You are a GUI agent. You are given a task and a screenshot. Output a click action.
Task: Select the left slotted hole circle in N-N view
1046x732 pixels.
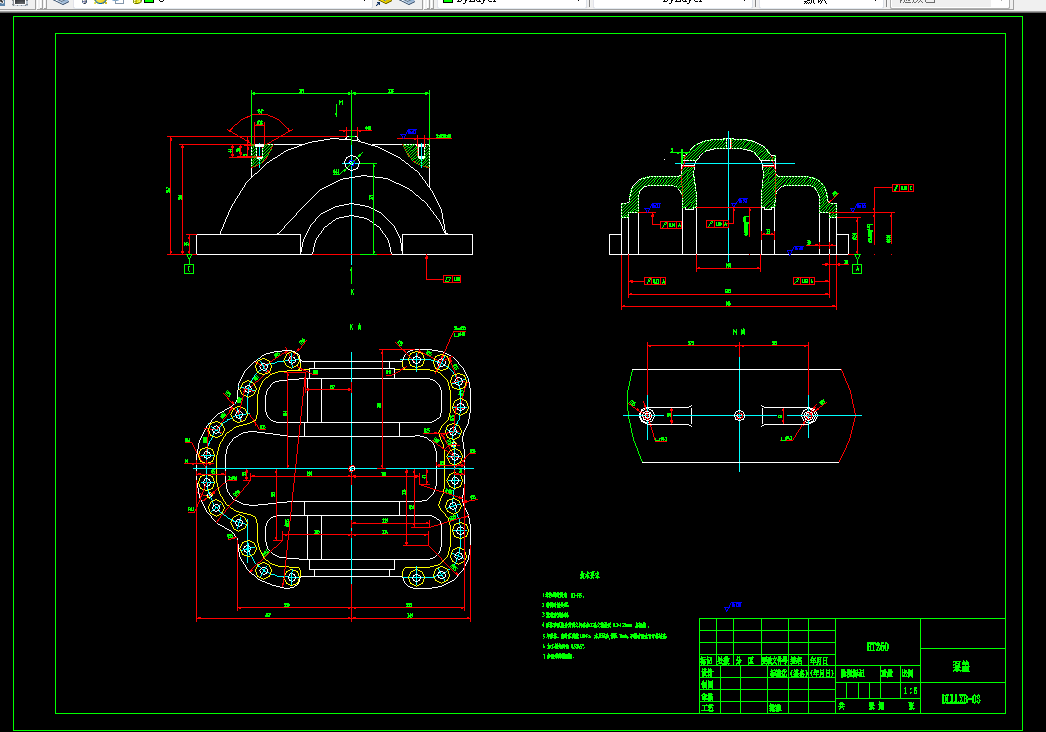click(646, 416)
